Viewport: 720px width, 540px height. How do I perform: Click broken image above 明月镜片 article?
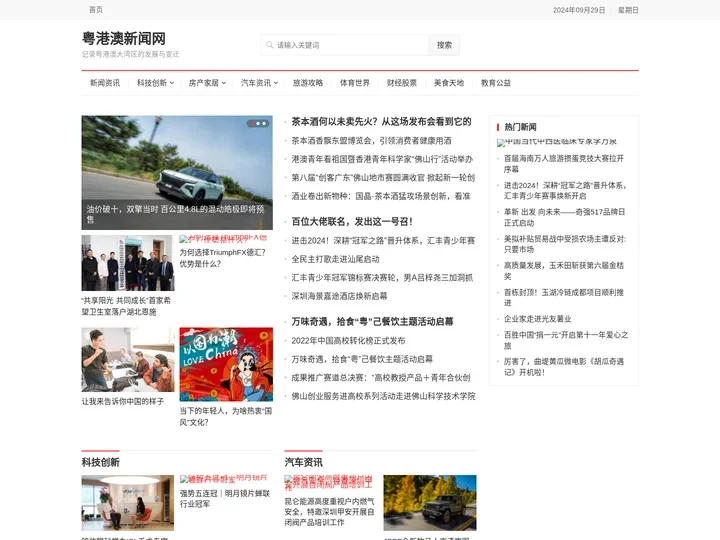point(223,479)
